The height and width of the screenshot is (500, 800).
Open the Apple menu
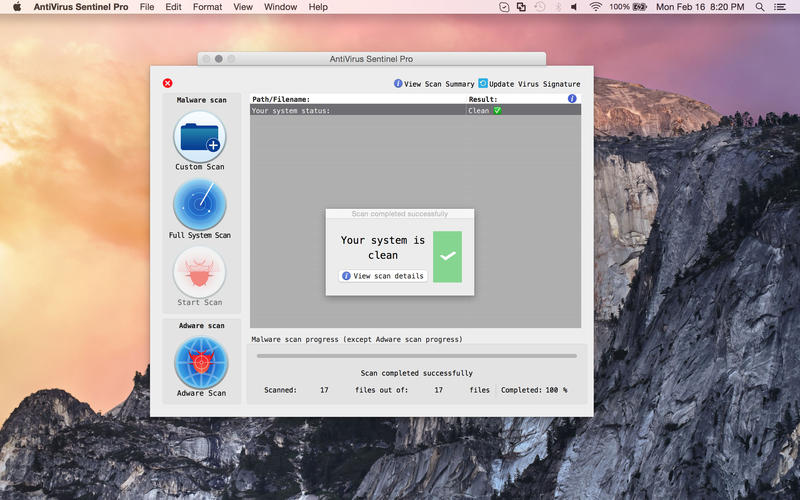[16, 7]
